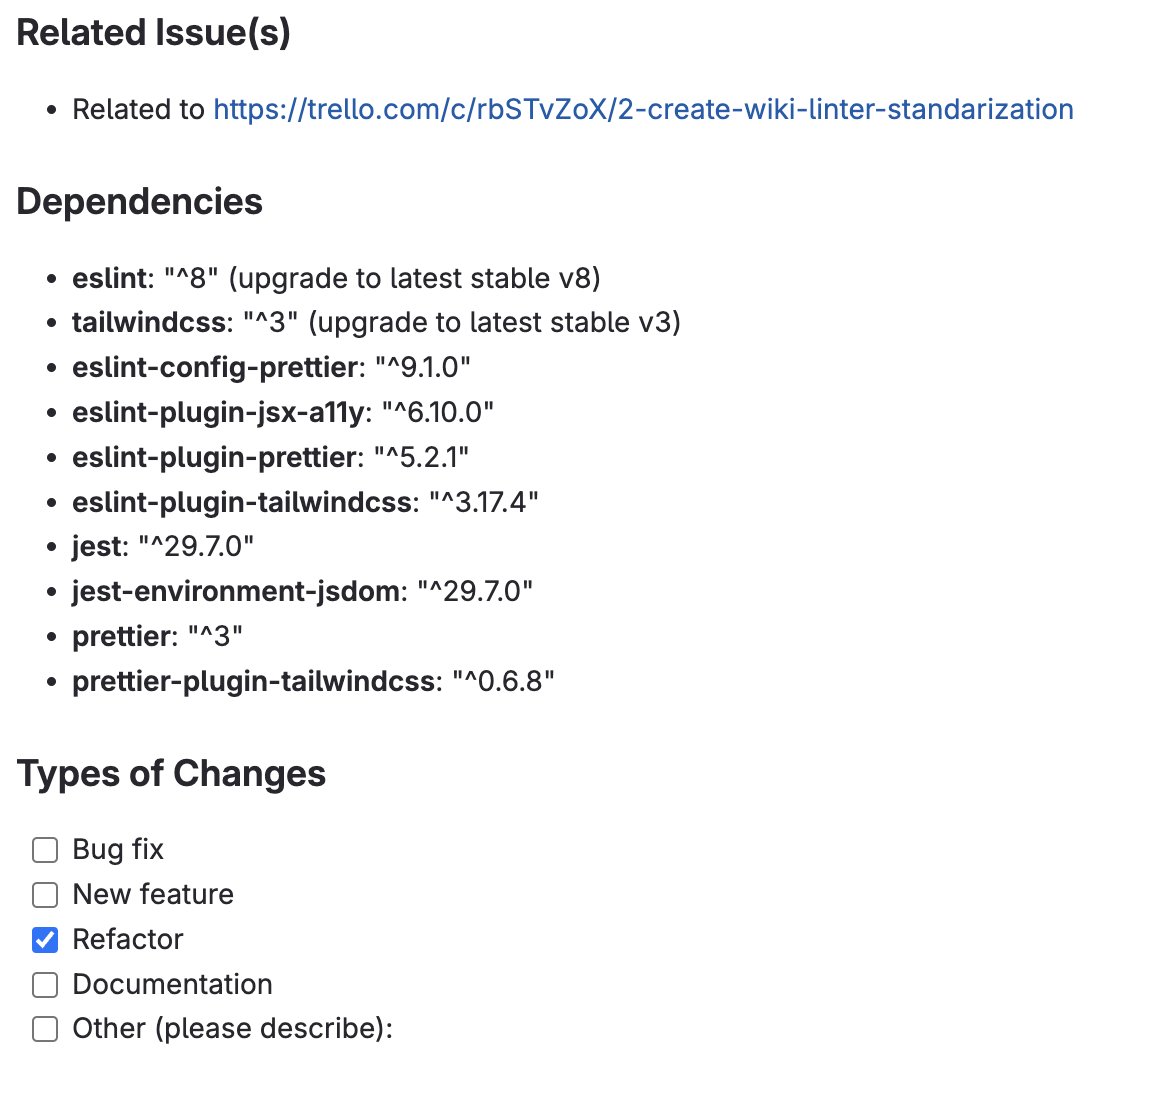Click the prettier-plugin-tailwindcss "^0.6.8" entry
1164x1096 pixels.
tap(313, 681)
